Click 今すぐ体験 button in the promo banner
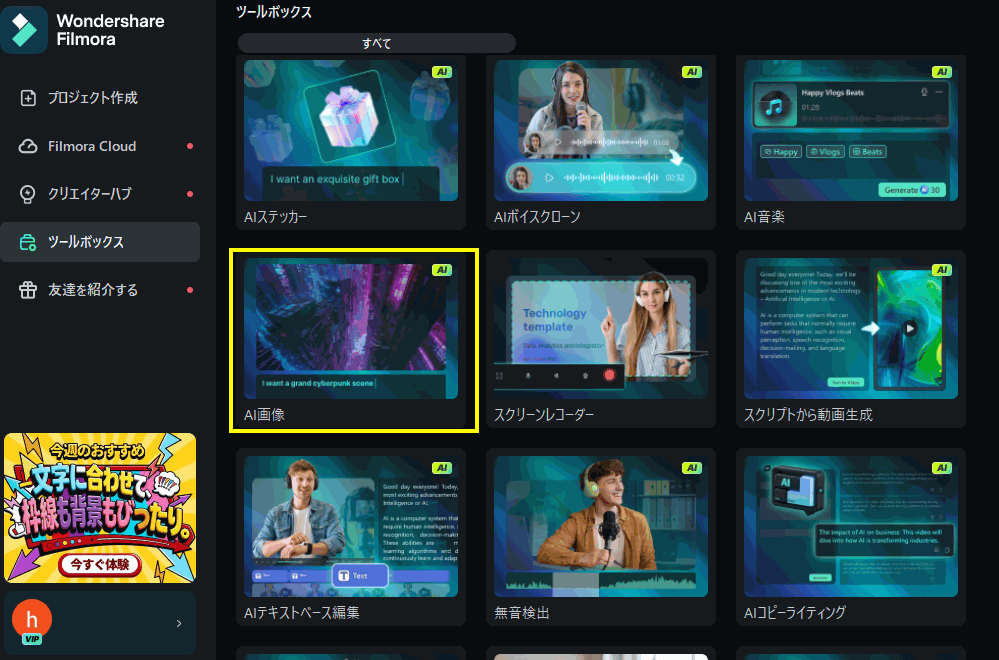999x660 pixels. 99,564
